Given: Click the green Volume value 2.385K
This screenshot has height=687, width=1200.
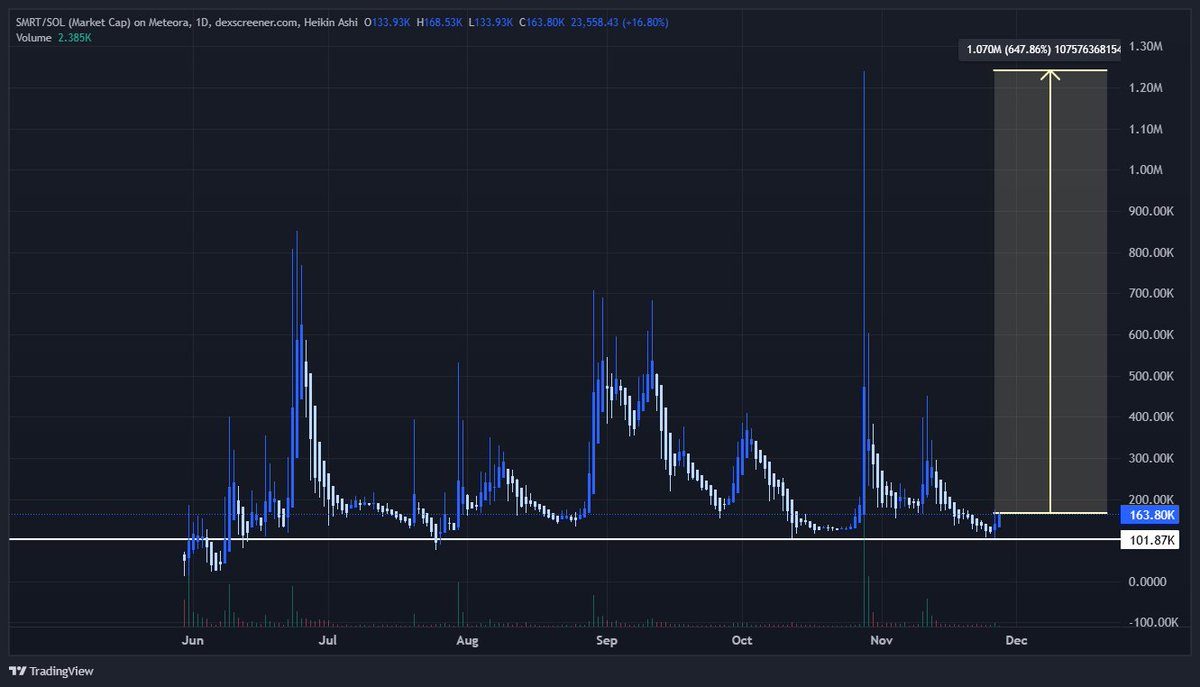Looking at the screenshot, I should pyautogui.click(x=76, y=36).
